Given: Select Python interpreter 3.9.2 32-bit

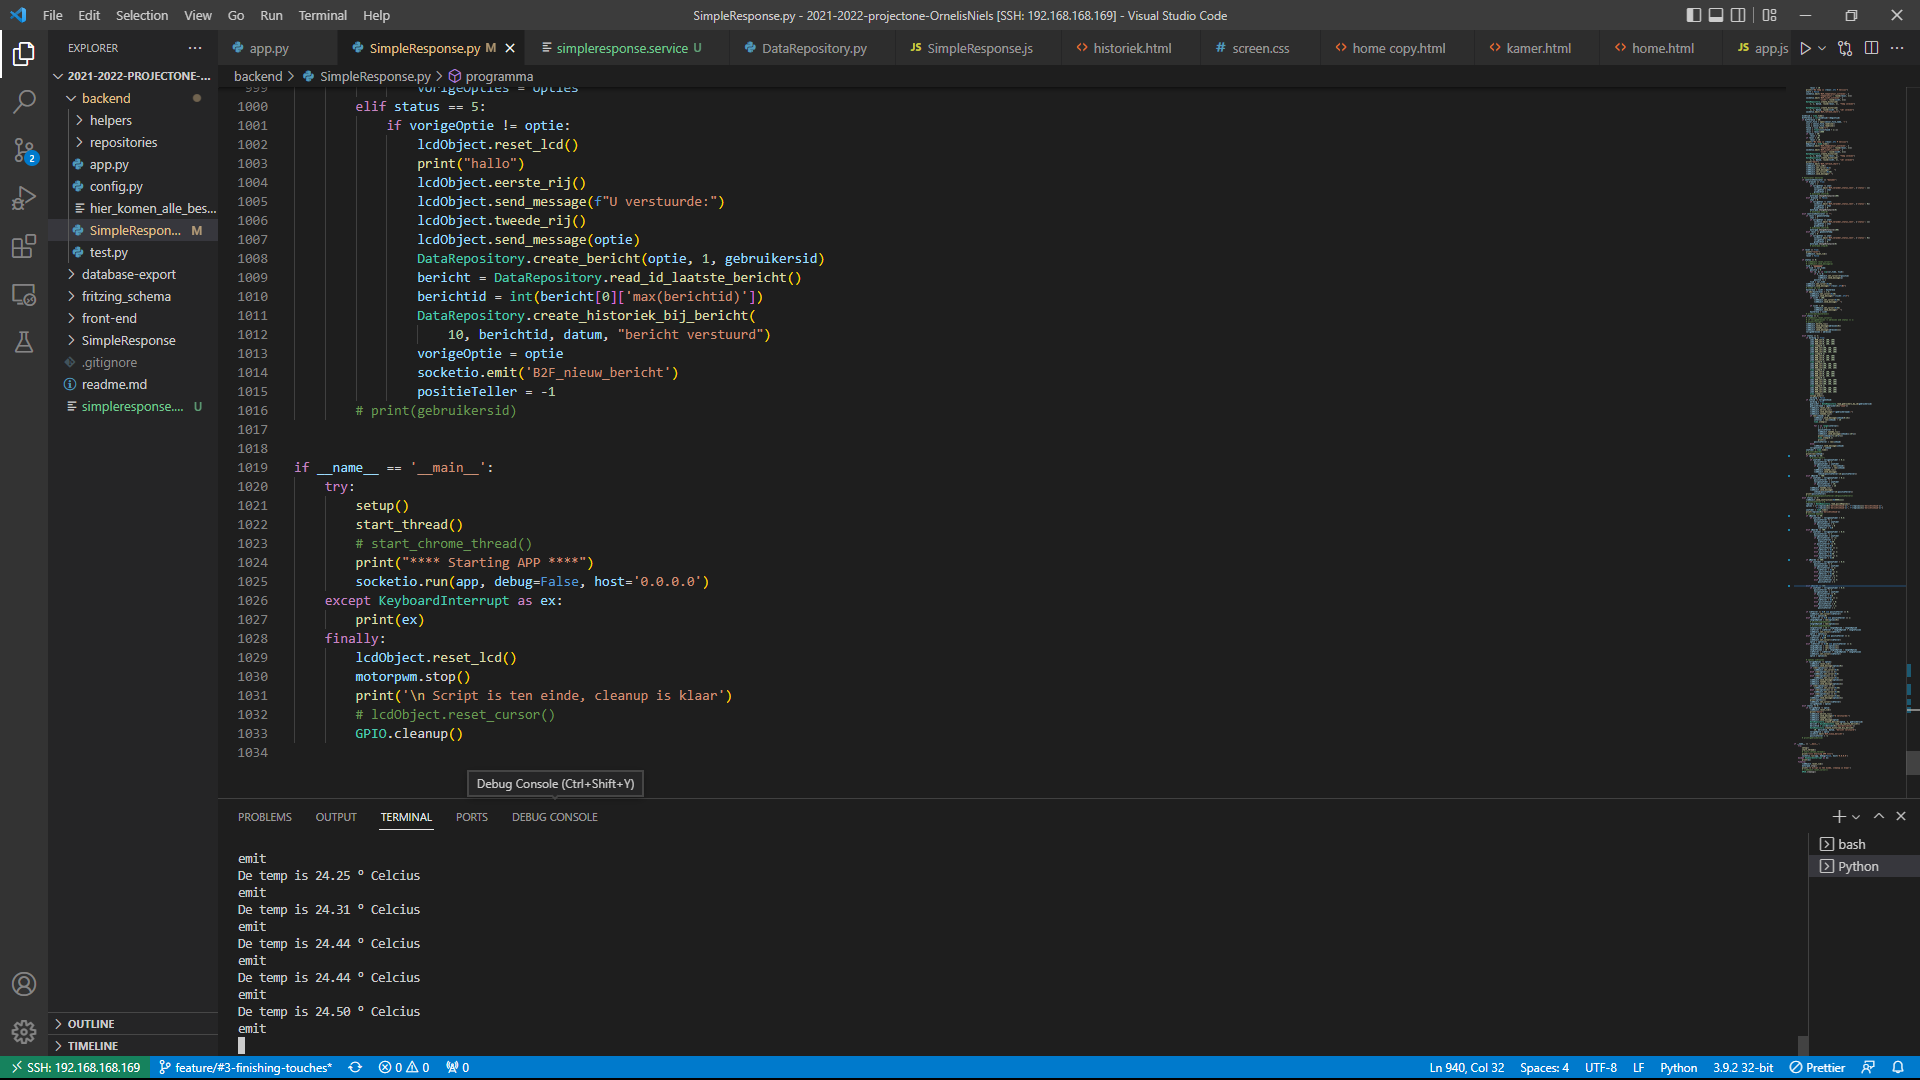Looking at the screenshot, I should 1743,1067.
